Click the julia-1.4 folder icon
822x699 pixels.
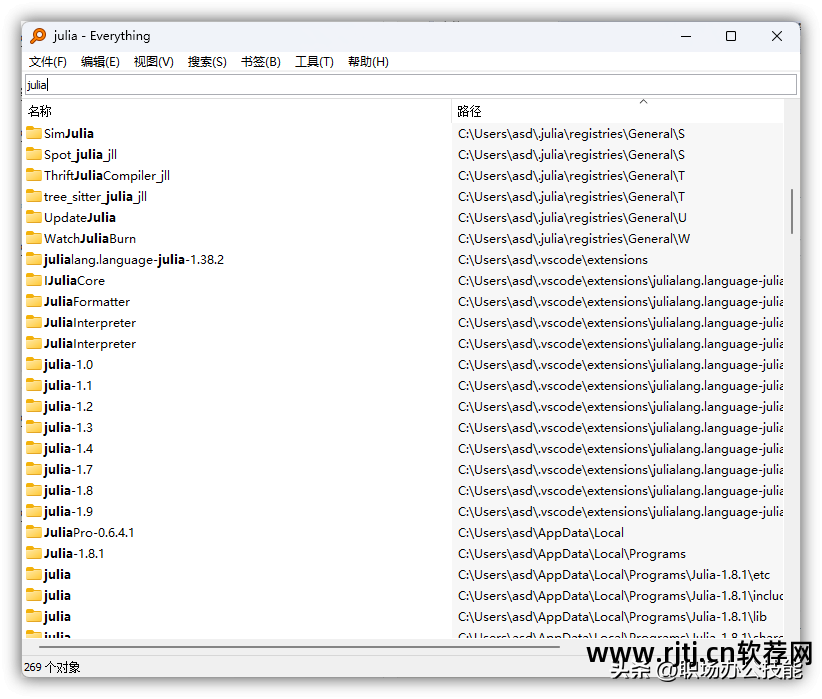tap(34, 447)
